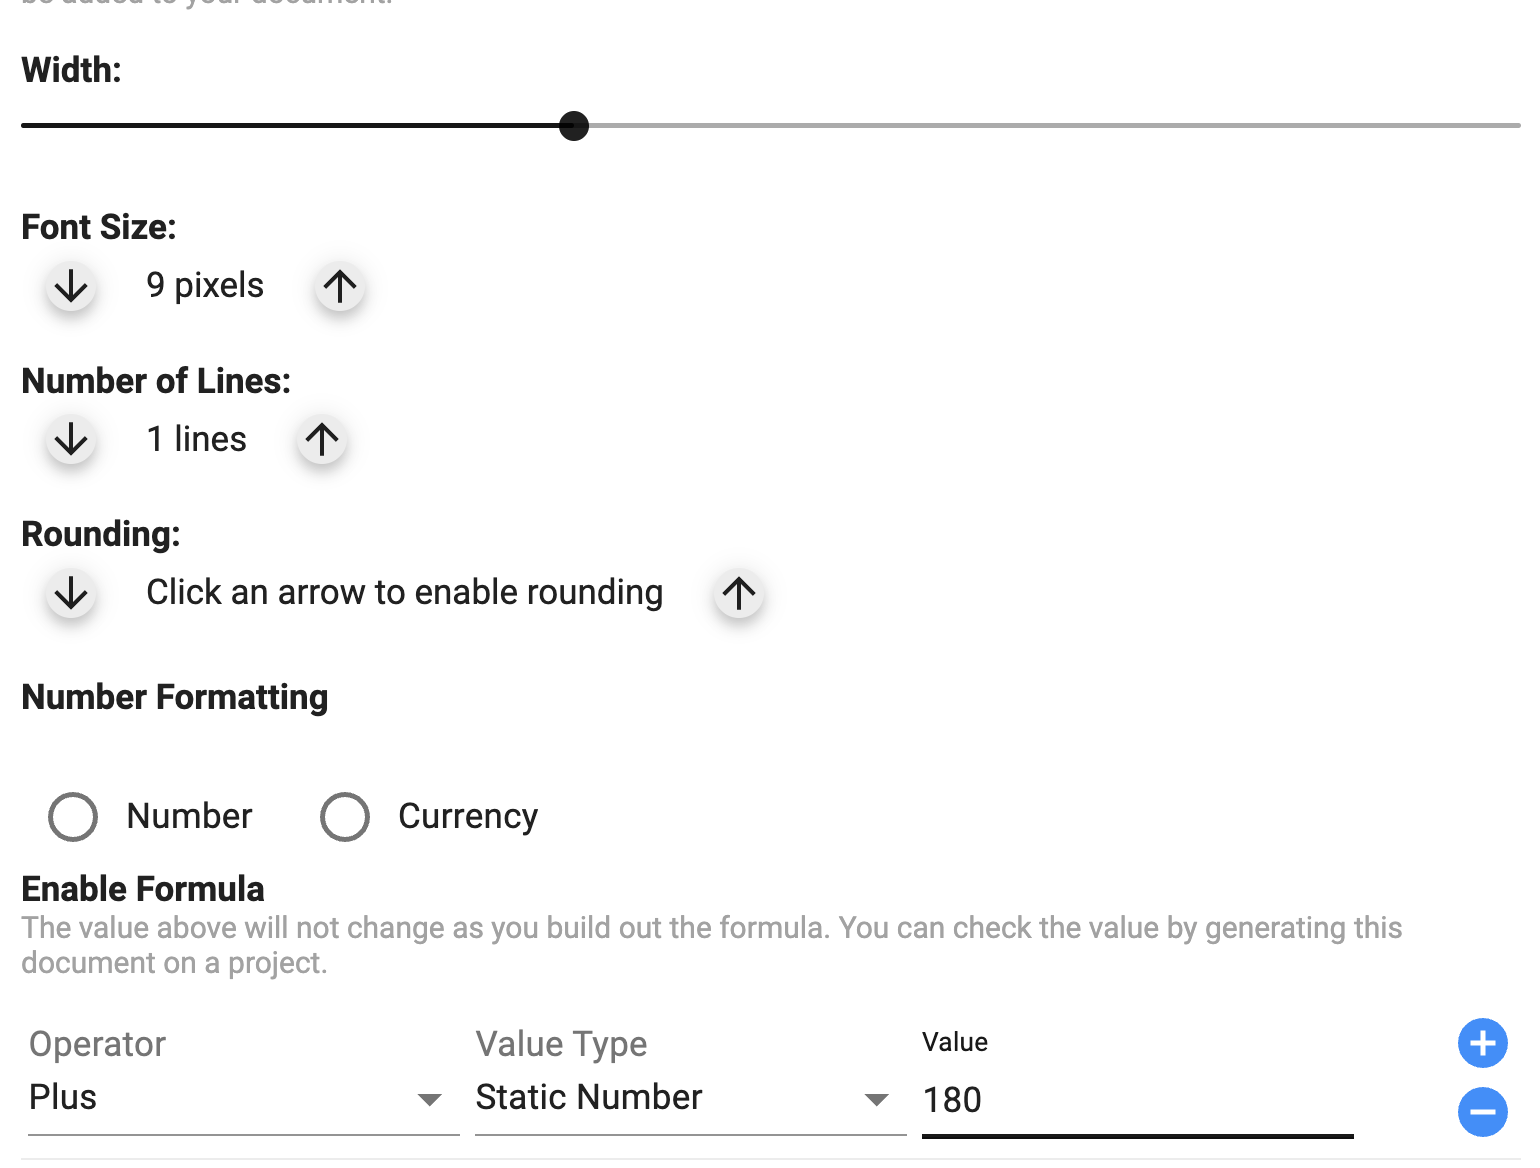
Task: Click the Value field containing 180
Action: pyautogui.click(x=1138, y=1100)
